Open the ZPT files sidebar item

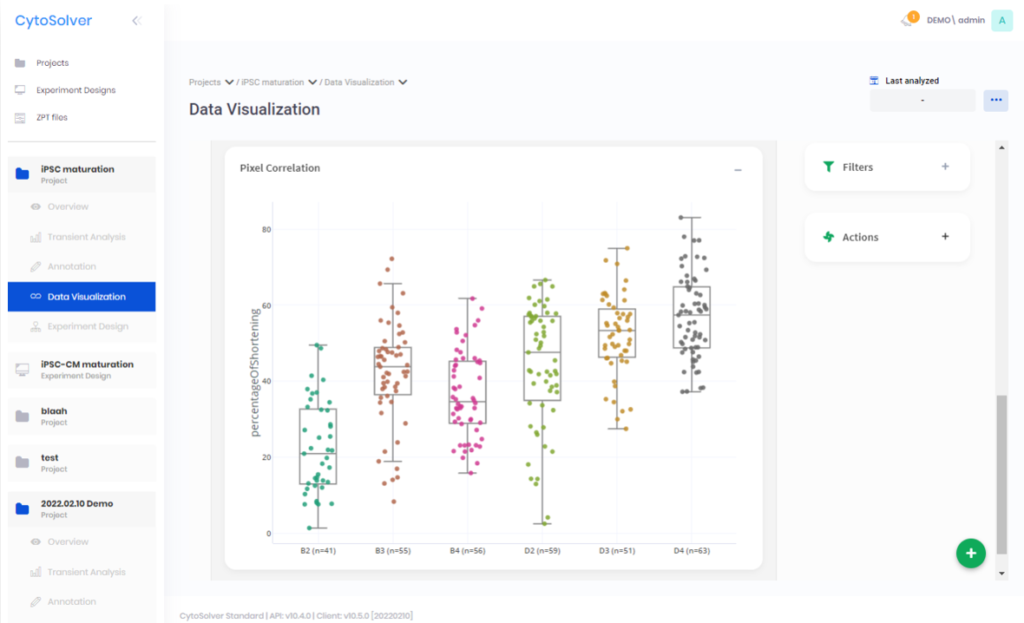pyautogui.click(x=51, y=117)
